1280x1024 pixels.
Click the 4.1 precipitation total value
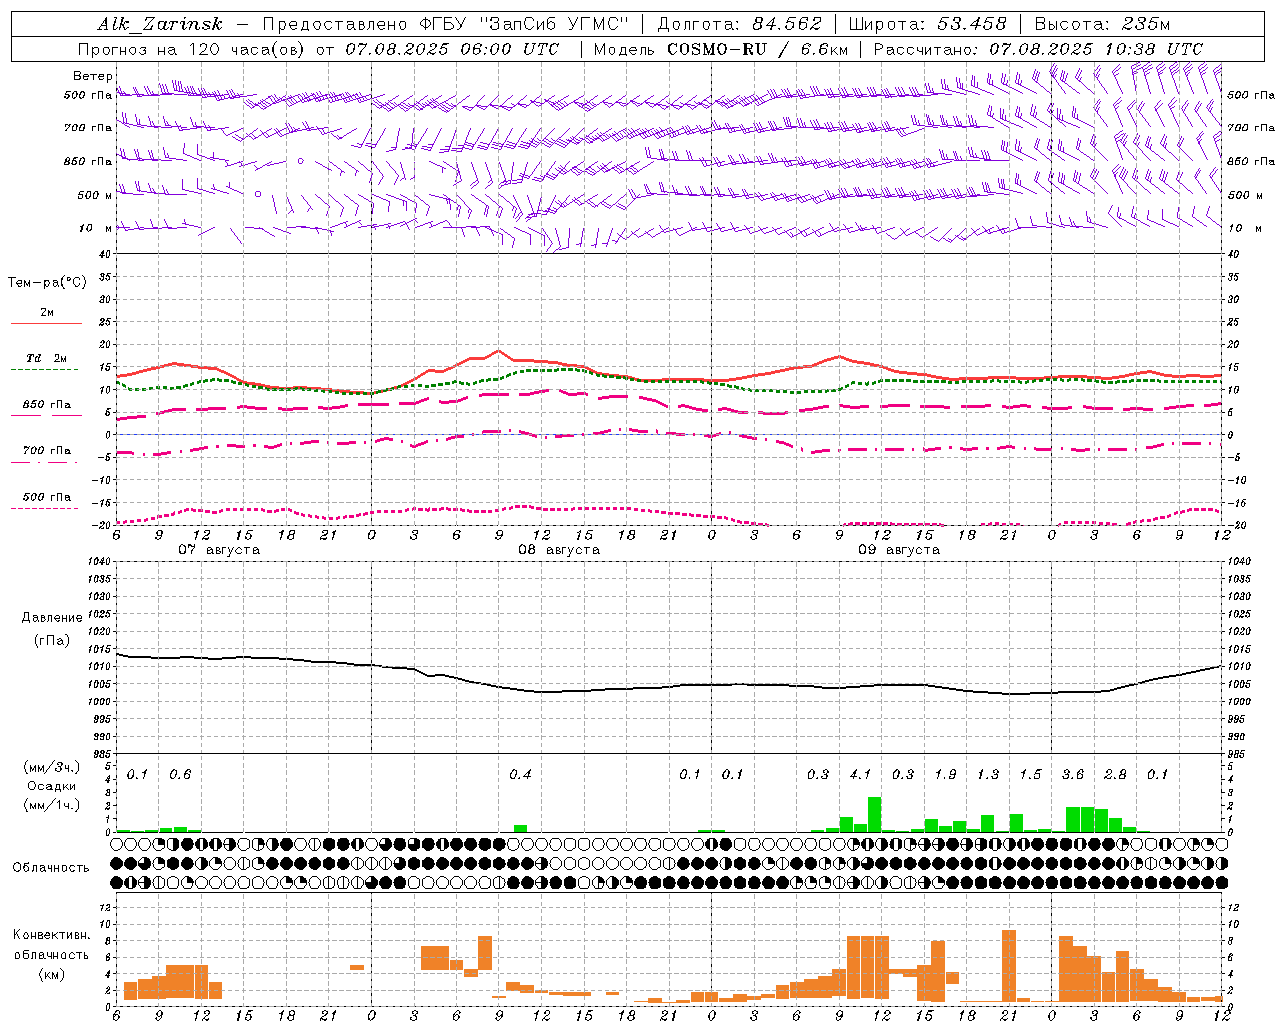point(860,774)
